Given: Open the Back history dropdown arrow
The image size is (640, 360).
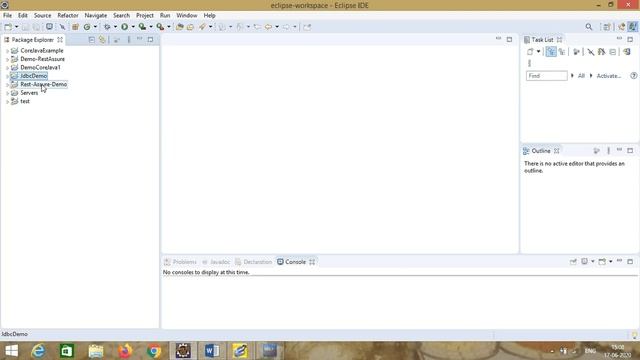Looking at the screenshot, I should 277,27.
